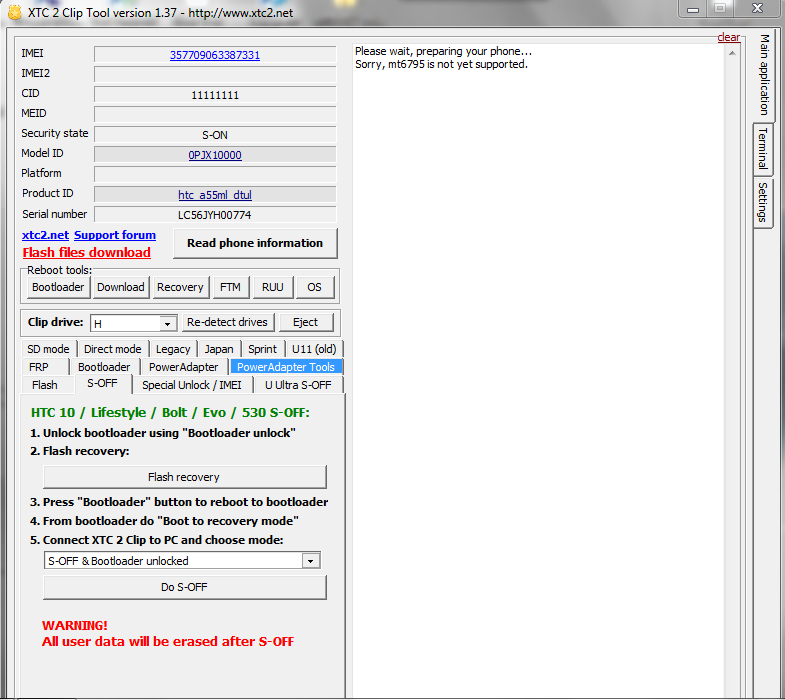This screenshot has height=700, width=785.
Task: Open the Flash files download link
Action: (87, 252)
